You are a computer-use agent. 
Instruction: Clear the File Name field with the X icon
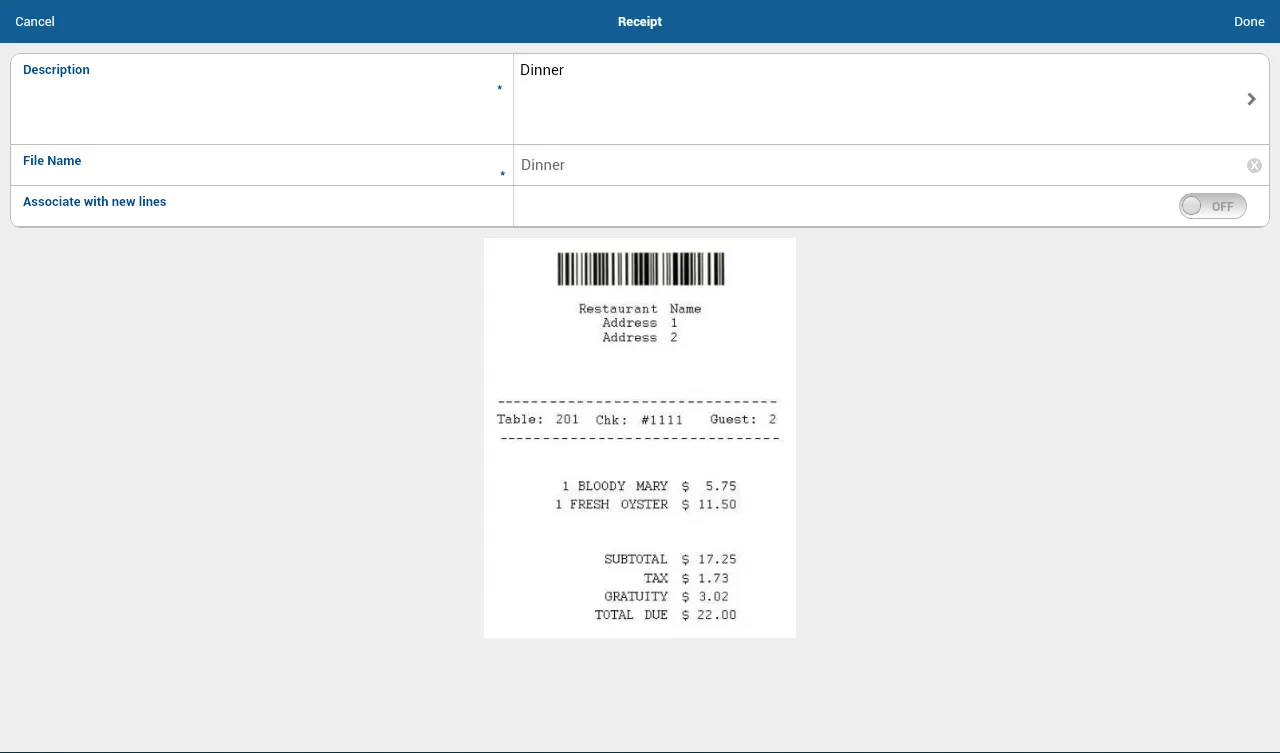pyautogui.click(x=1254, y=166)
